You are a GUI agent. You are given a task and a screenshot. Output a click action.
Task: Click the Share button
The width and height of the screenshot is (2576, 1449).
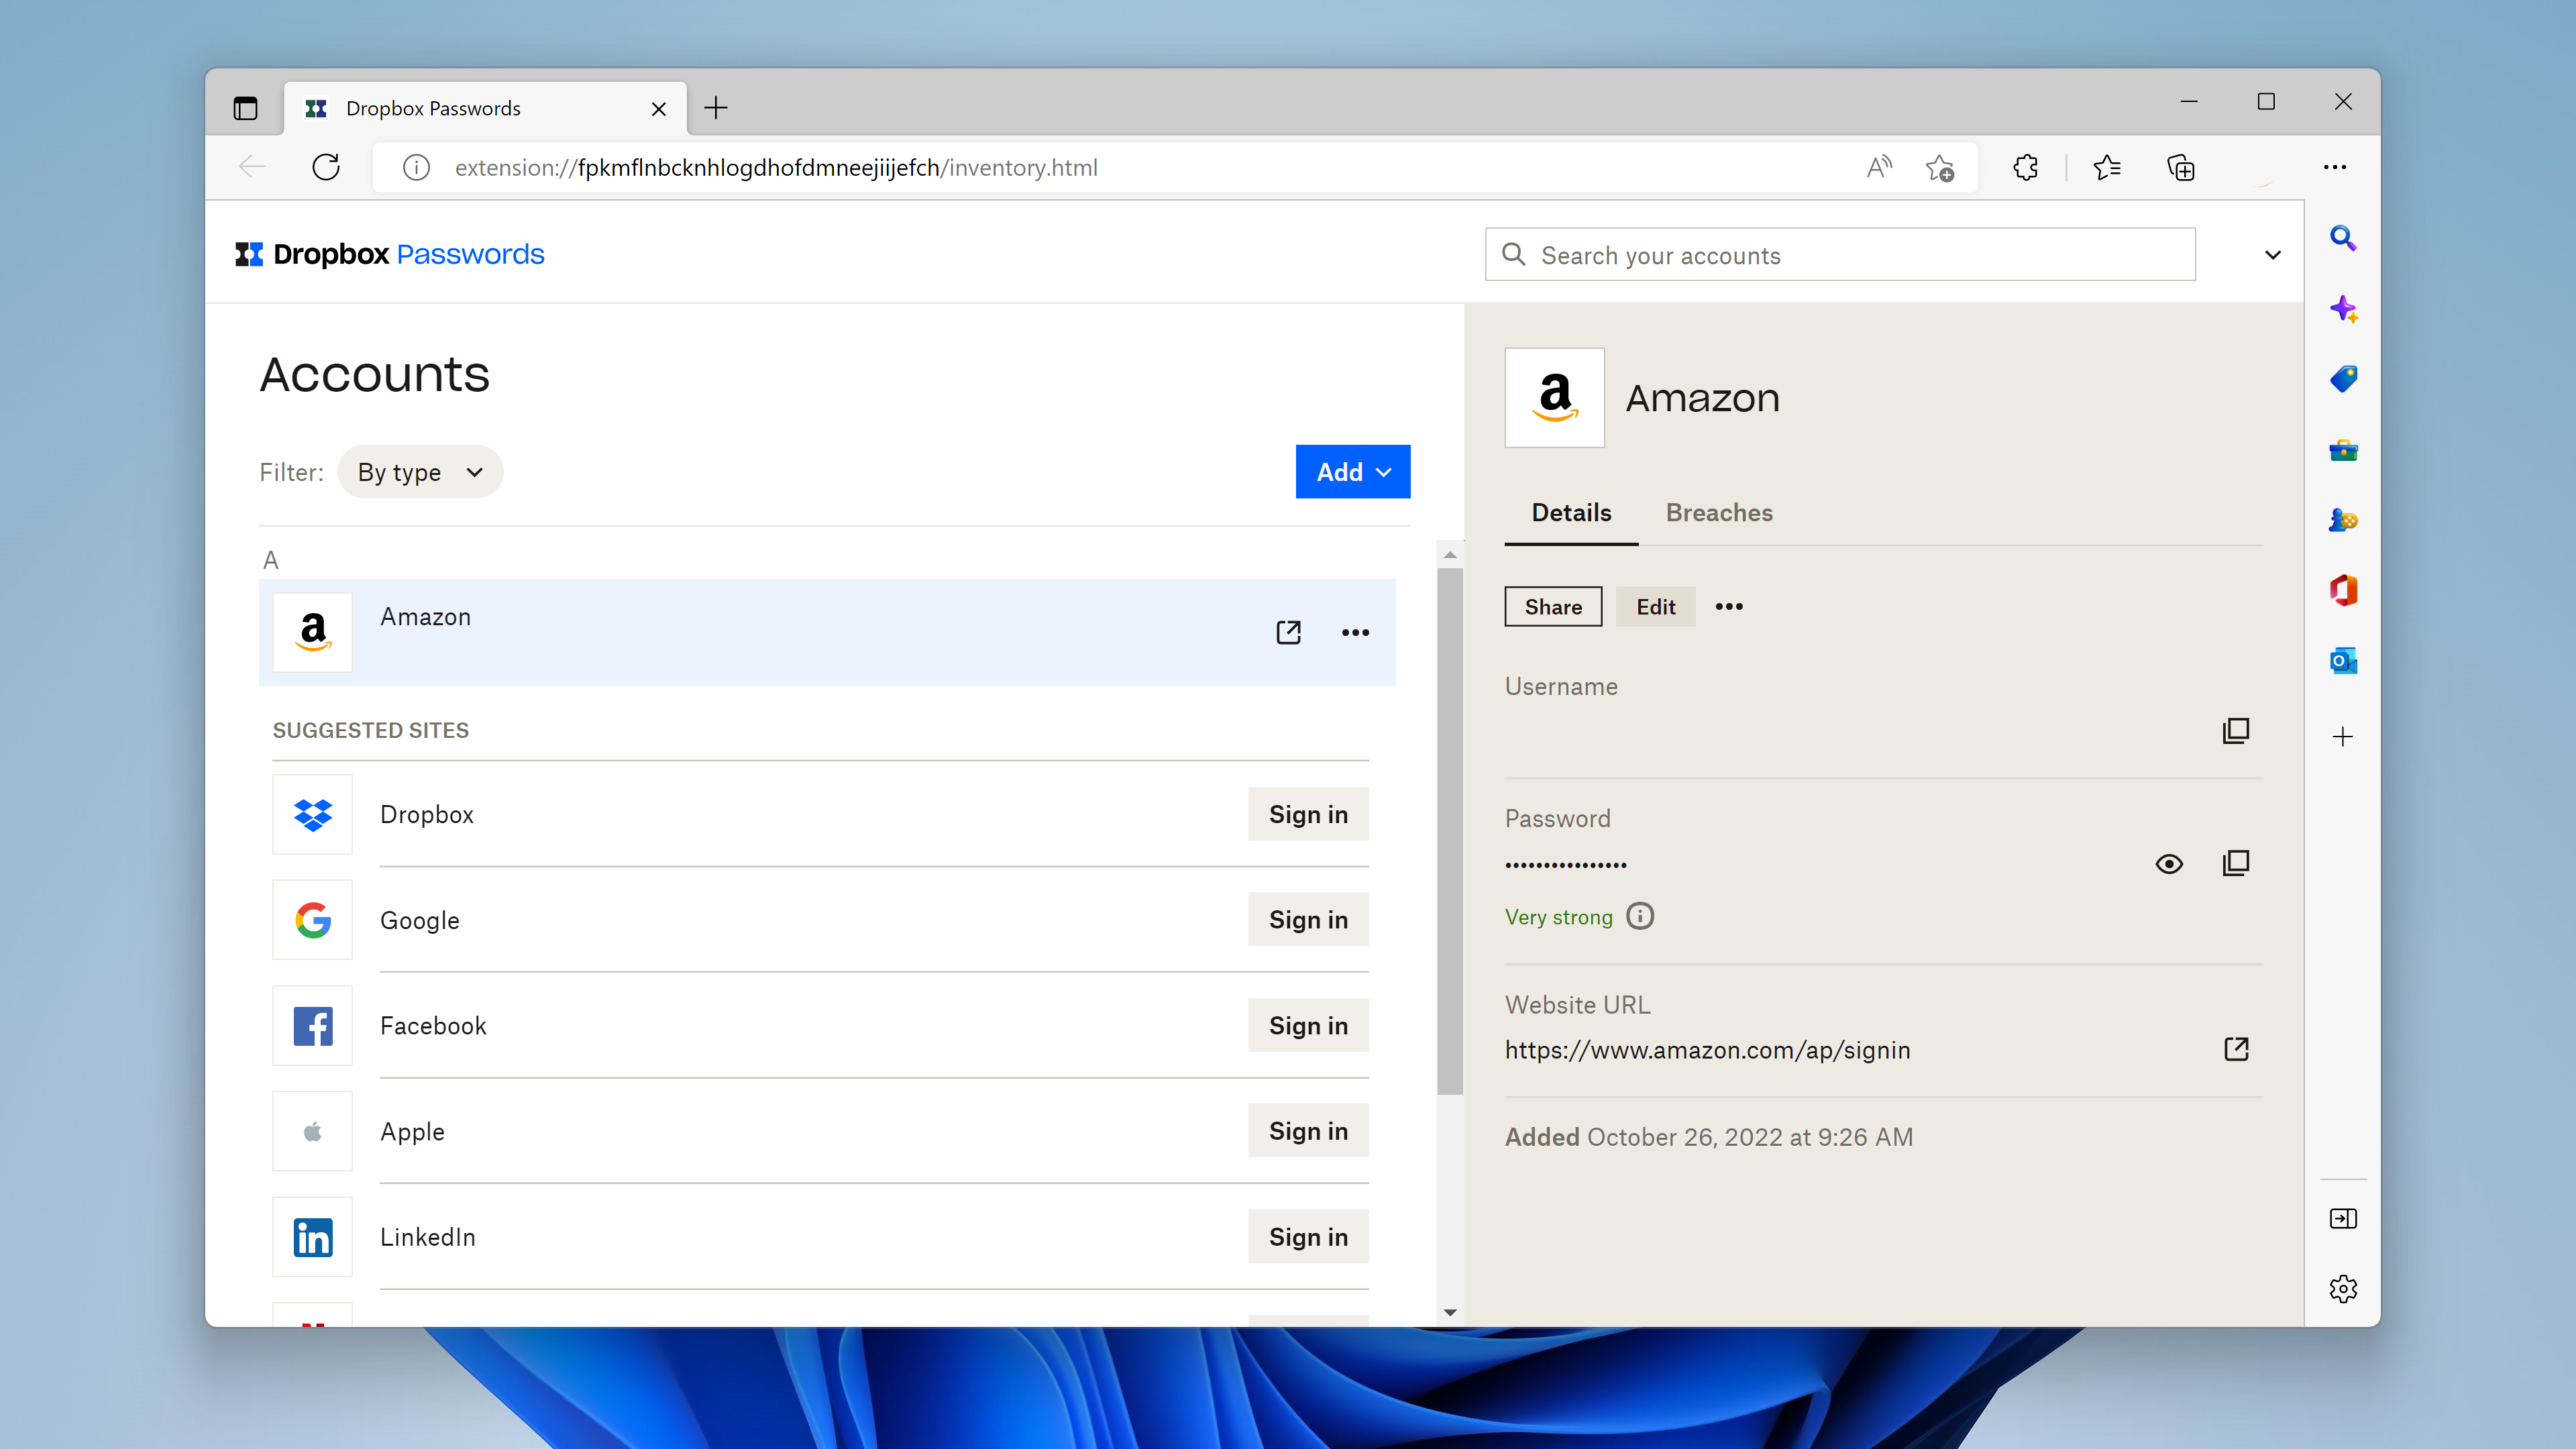[x=1553, y=607]
